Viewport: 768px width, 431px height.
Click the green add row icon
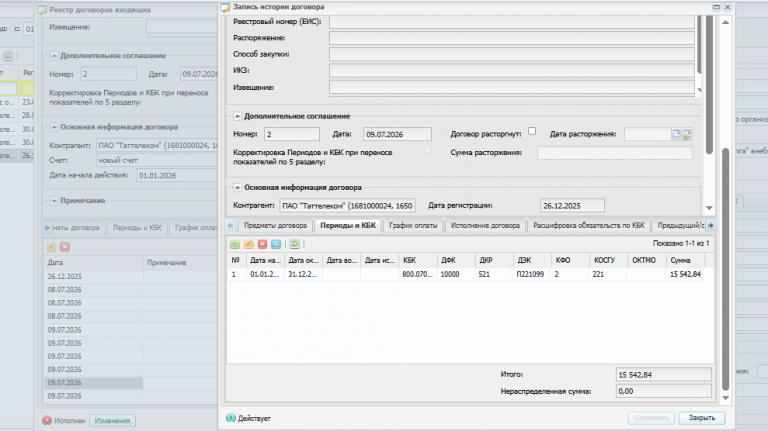(x=235, y=244)
